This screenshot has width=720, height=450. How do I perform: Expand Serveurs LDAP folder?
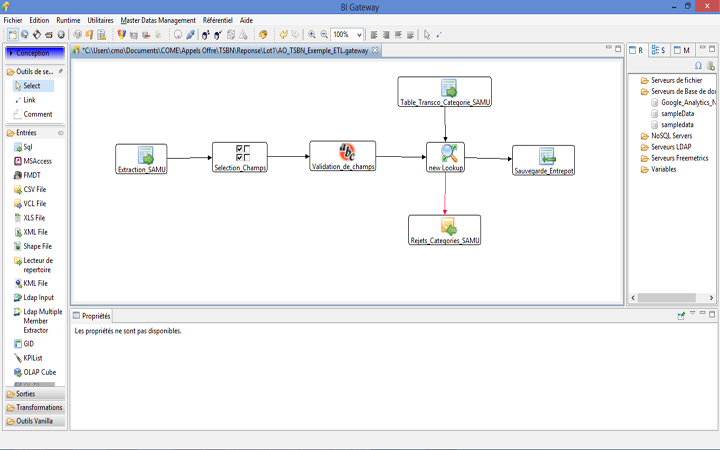point(666,147)
